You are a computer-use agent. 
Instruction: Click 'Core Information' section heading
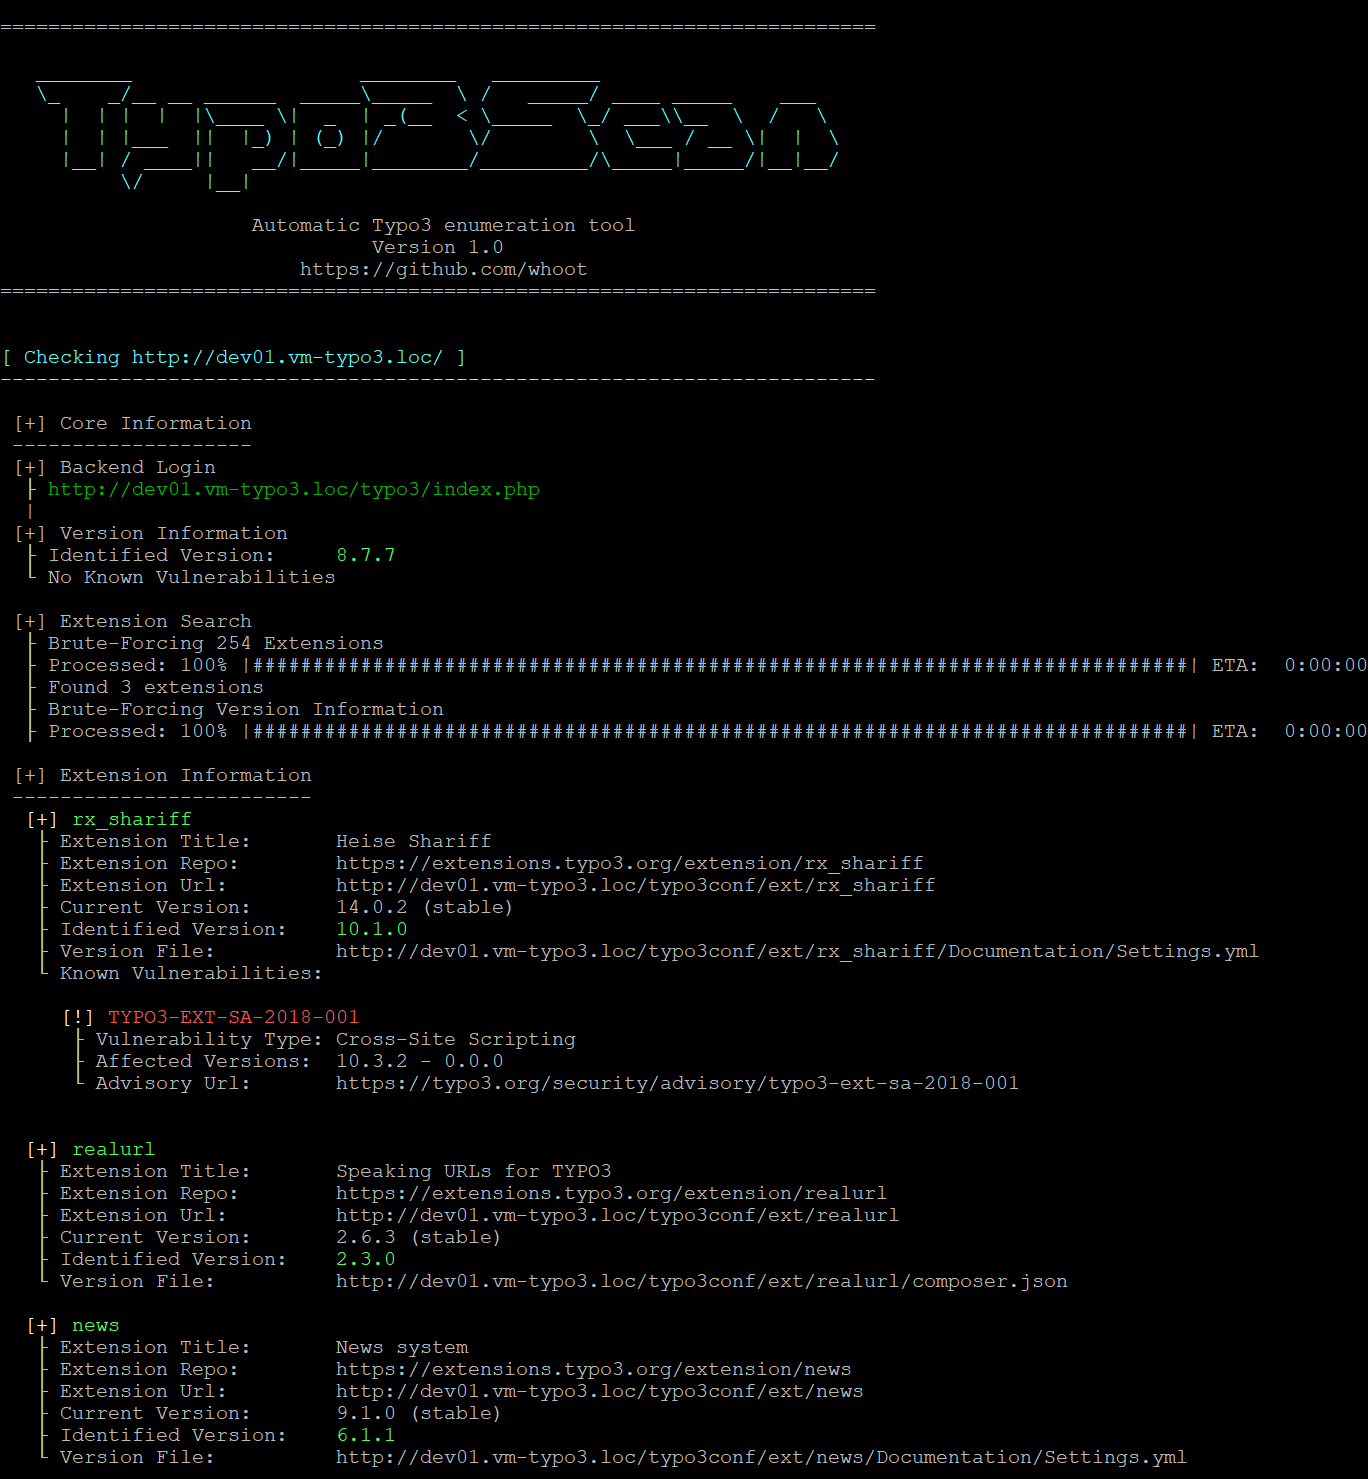tap(155, 423)
